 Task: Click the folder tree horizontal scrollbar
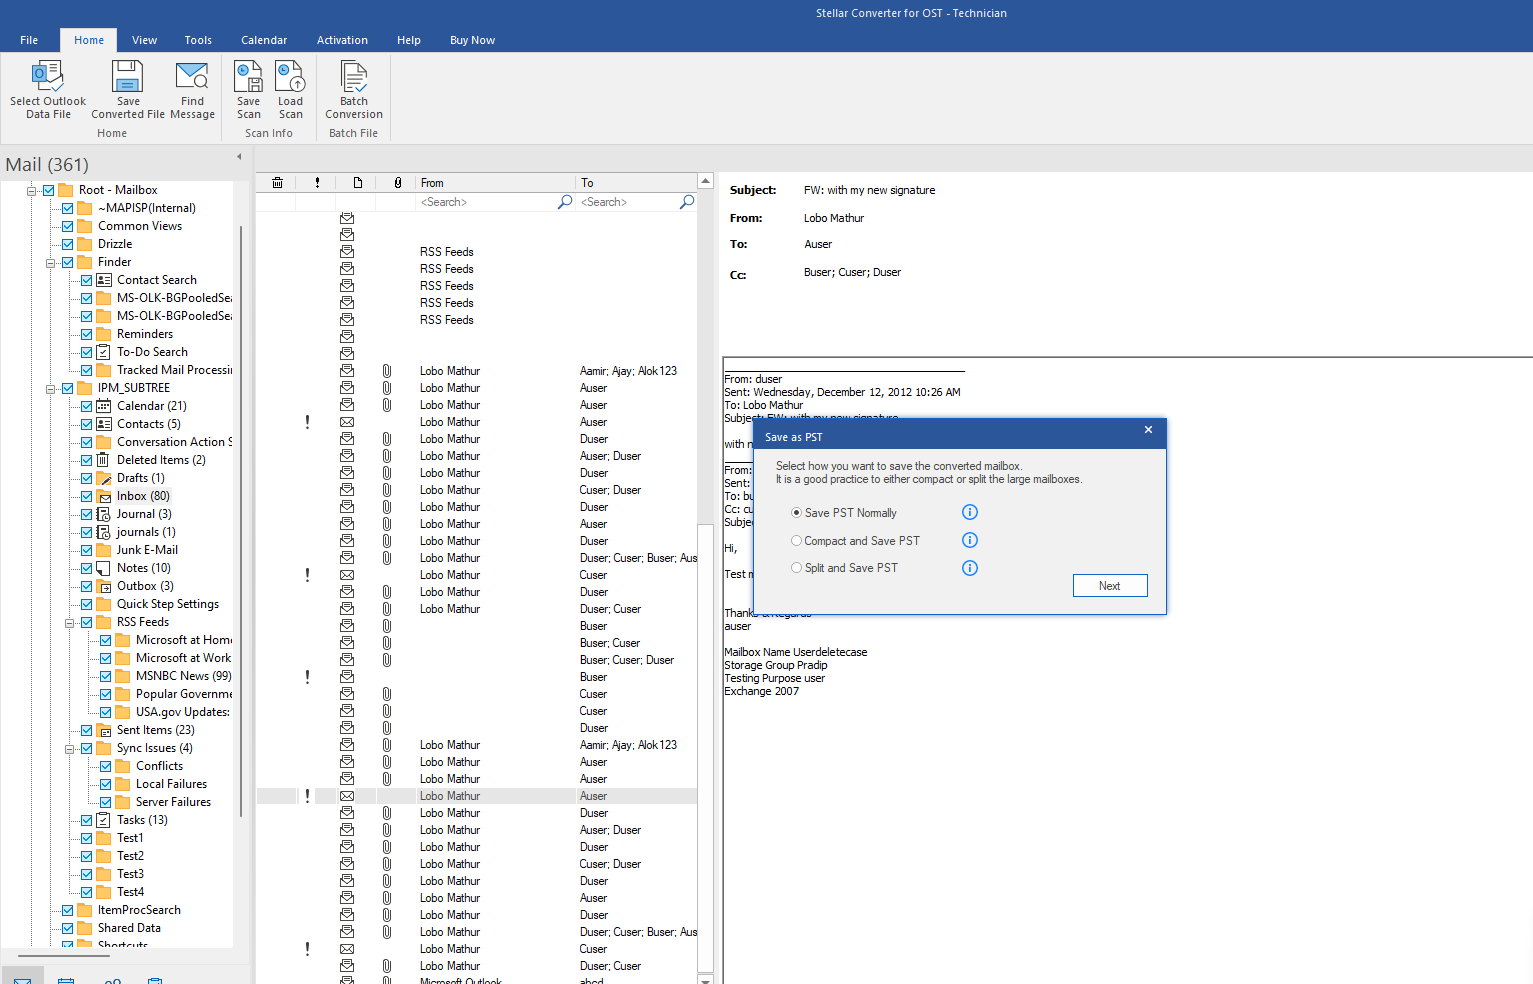tap(64, 956)
